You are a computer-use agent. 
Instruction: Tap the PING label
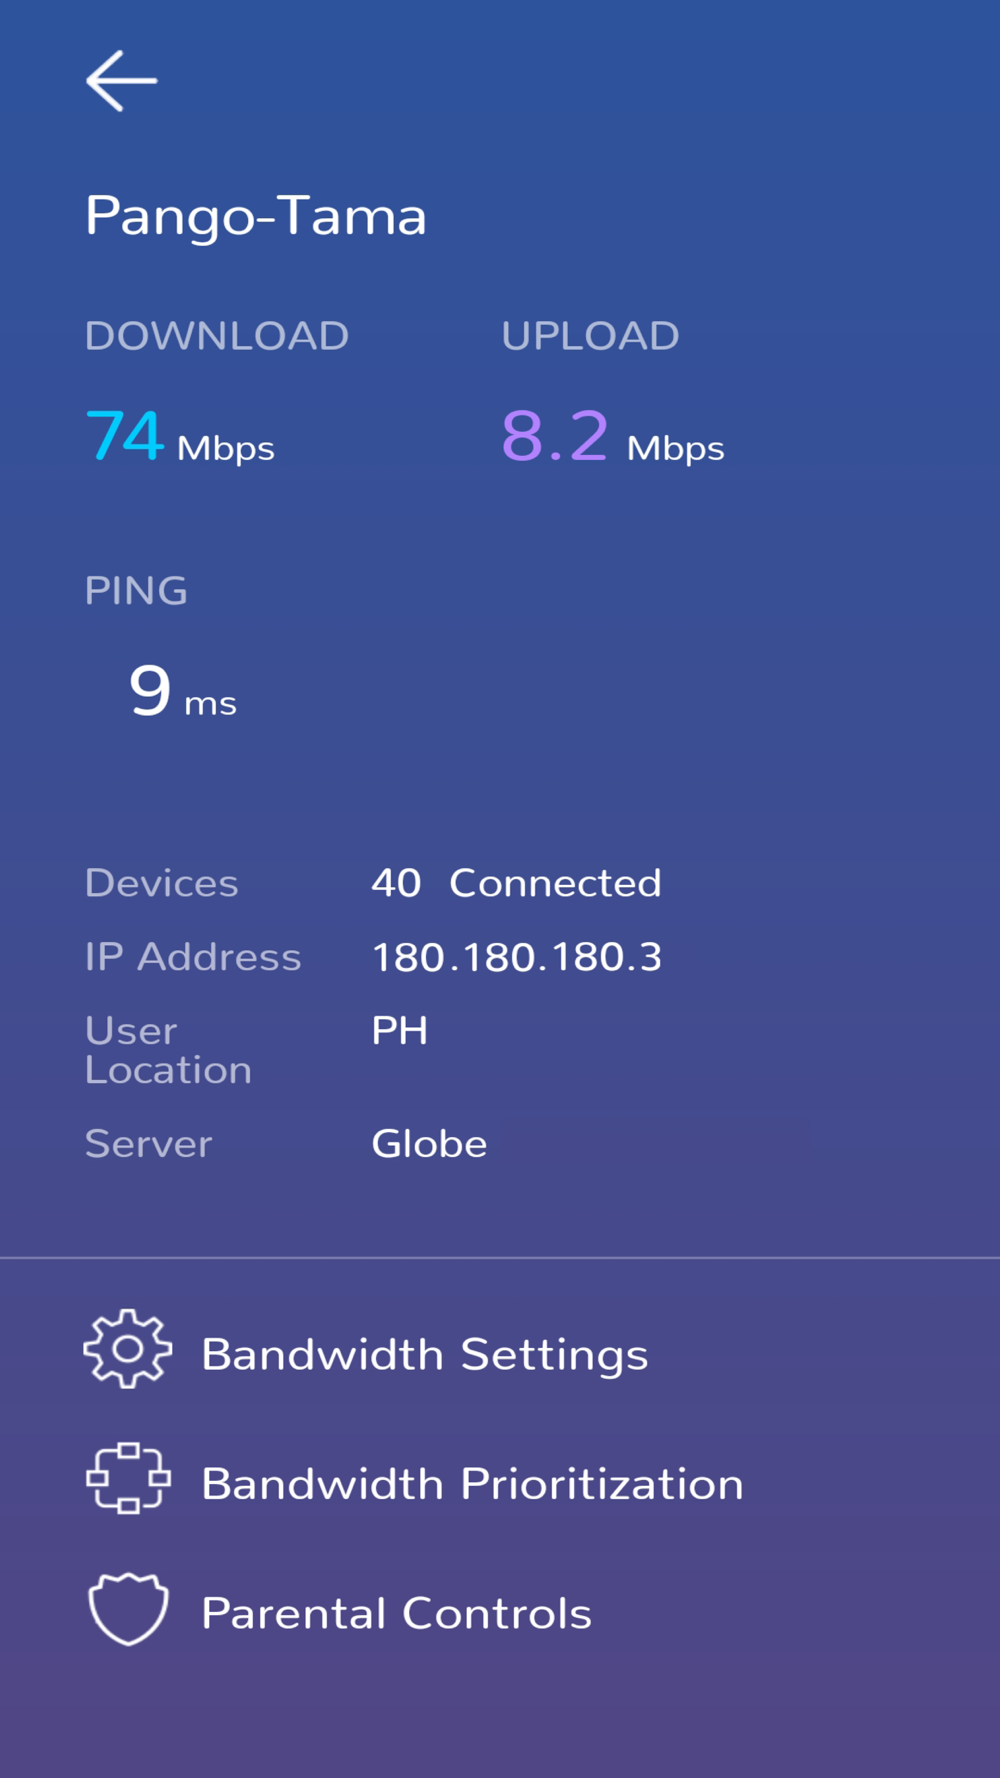[x=136, y=591]
